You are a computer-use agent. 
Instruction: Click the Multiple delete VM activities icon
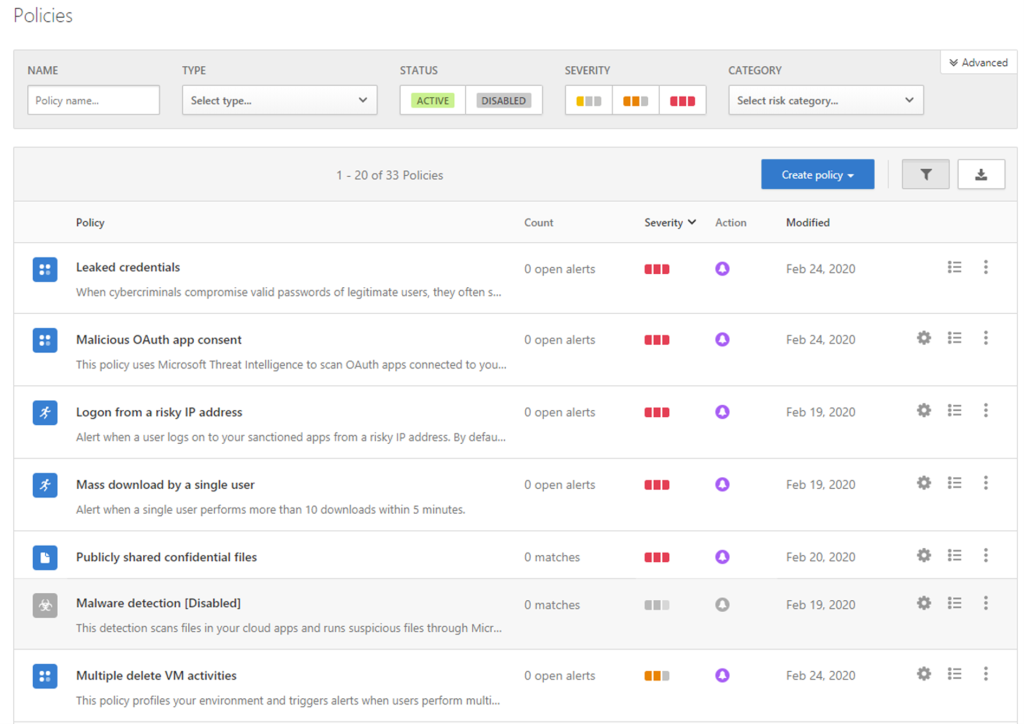pos(45,676)
